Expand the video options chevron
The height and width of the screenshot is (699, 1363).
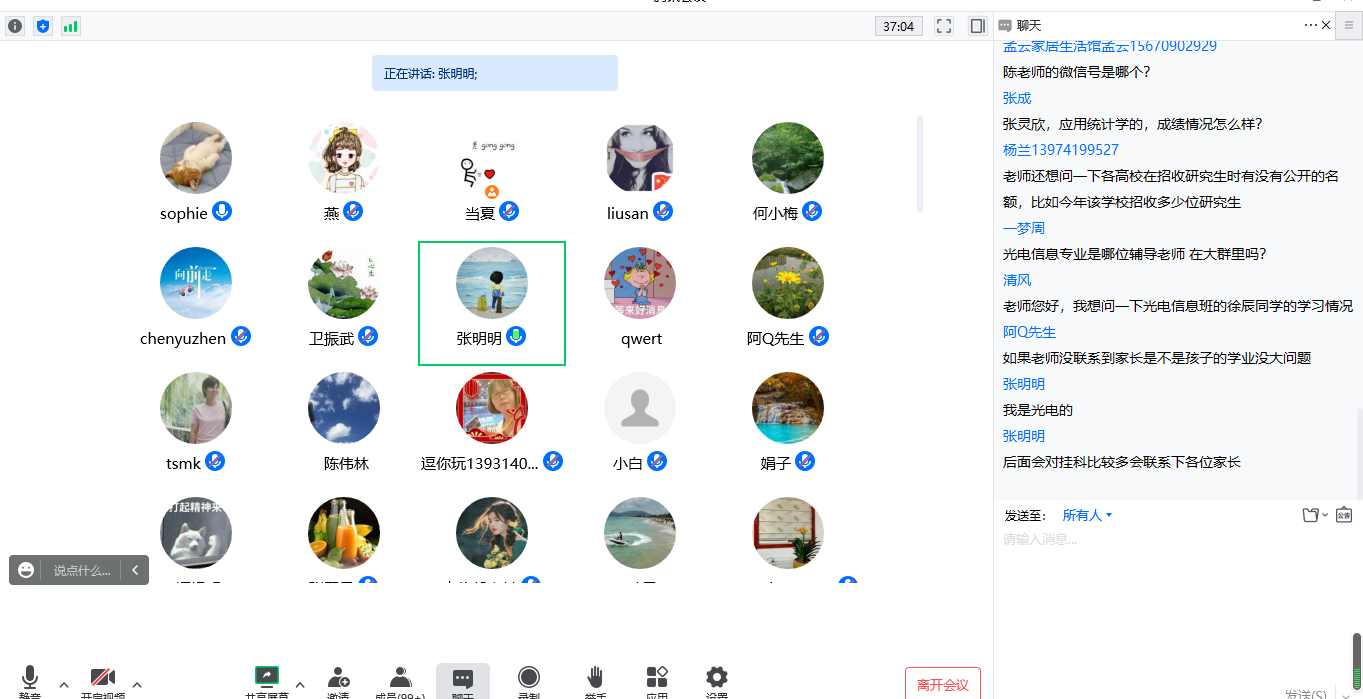138,684
